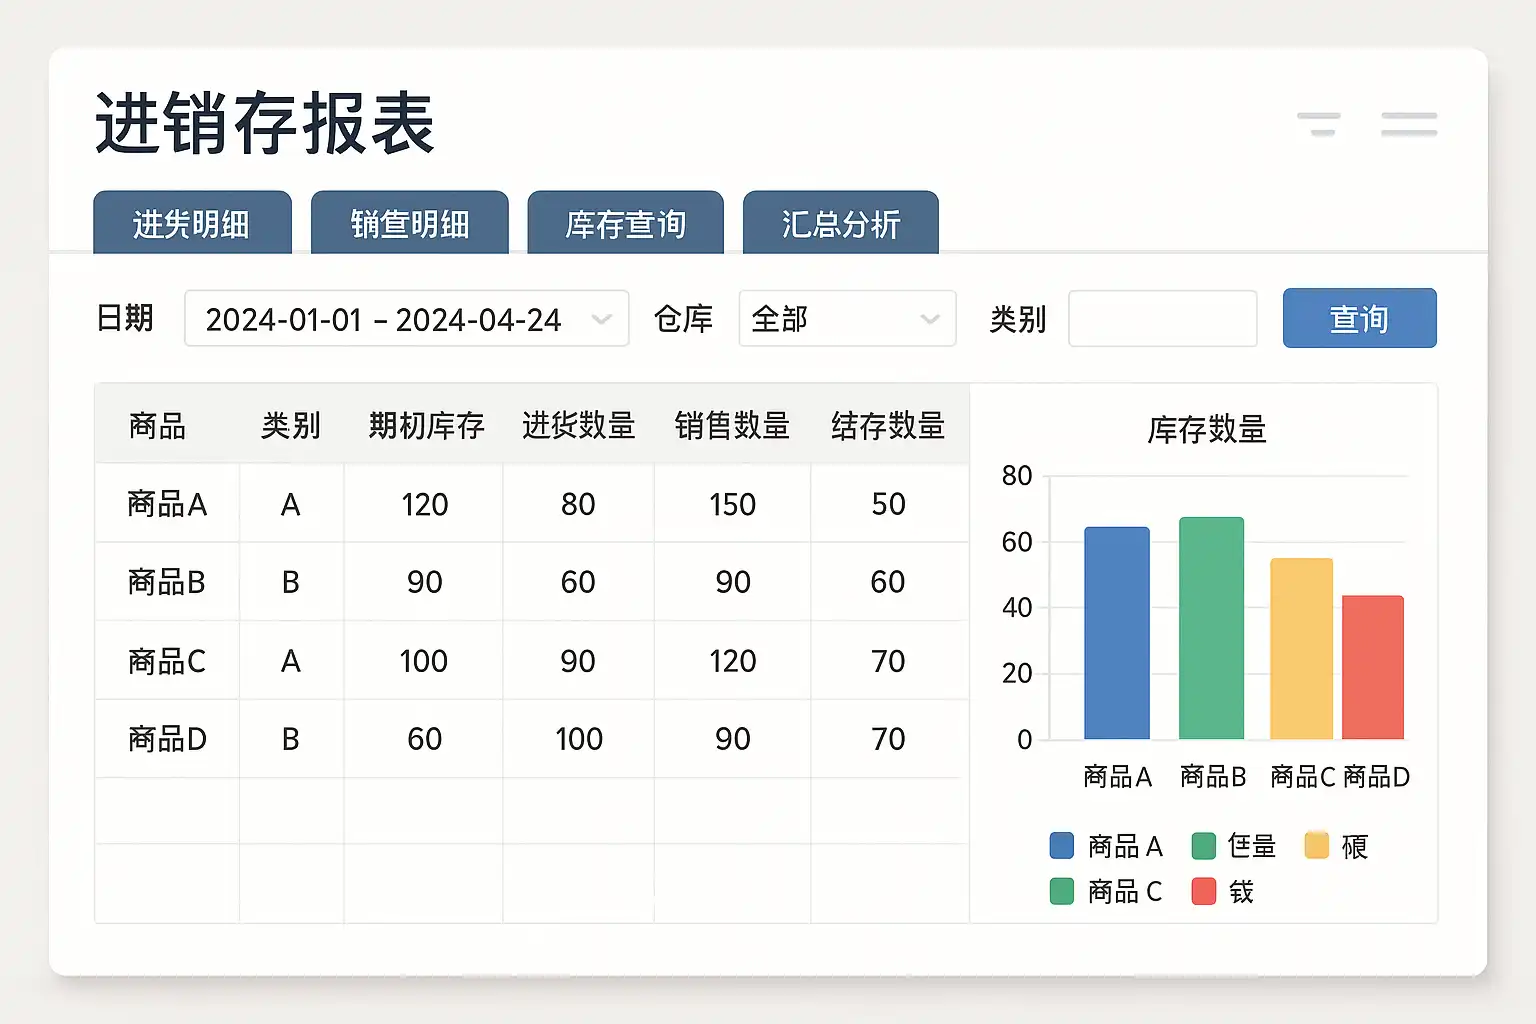The width and height of the screenshot is (1536, 1024).
Task: Expand the 仓库 warehouse dropdown
Action: point(847,319)
